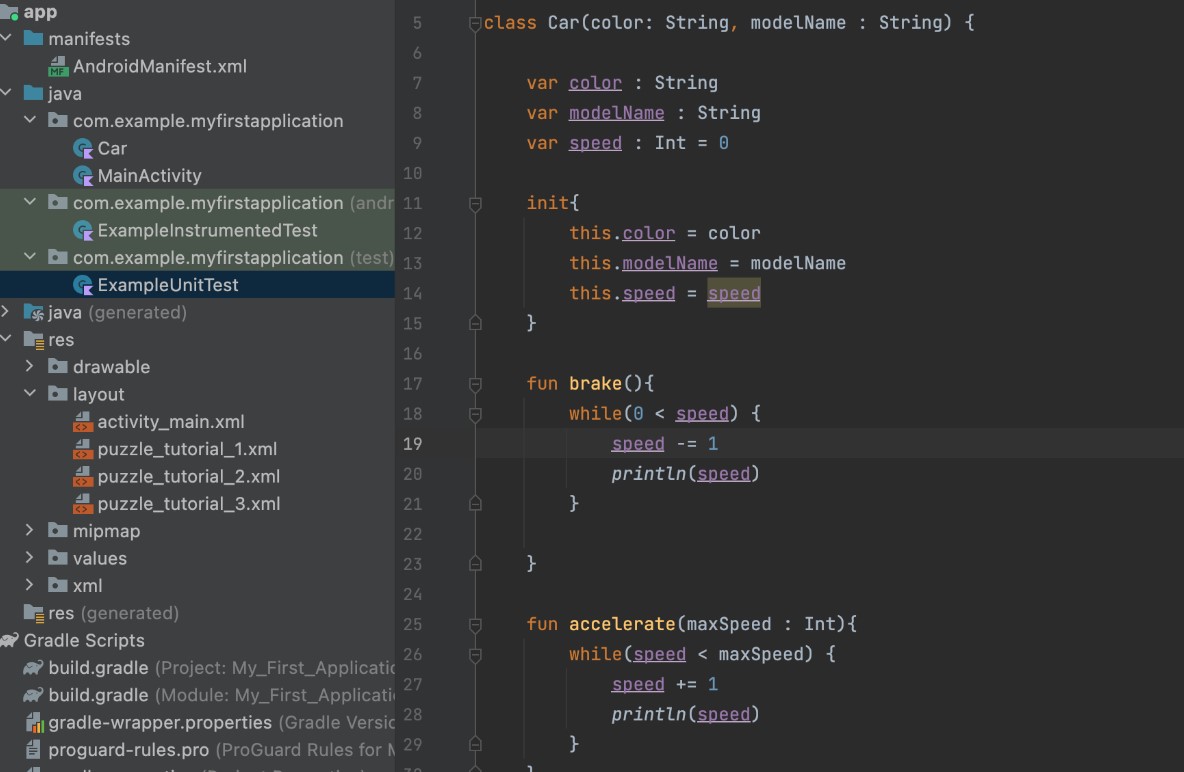Collapse the manifests folder chevron
The width and height of the screenshot is (1184, 772).
click(7, 38)
